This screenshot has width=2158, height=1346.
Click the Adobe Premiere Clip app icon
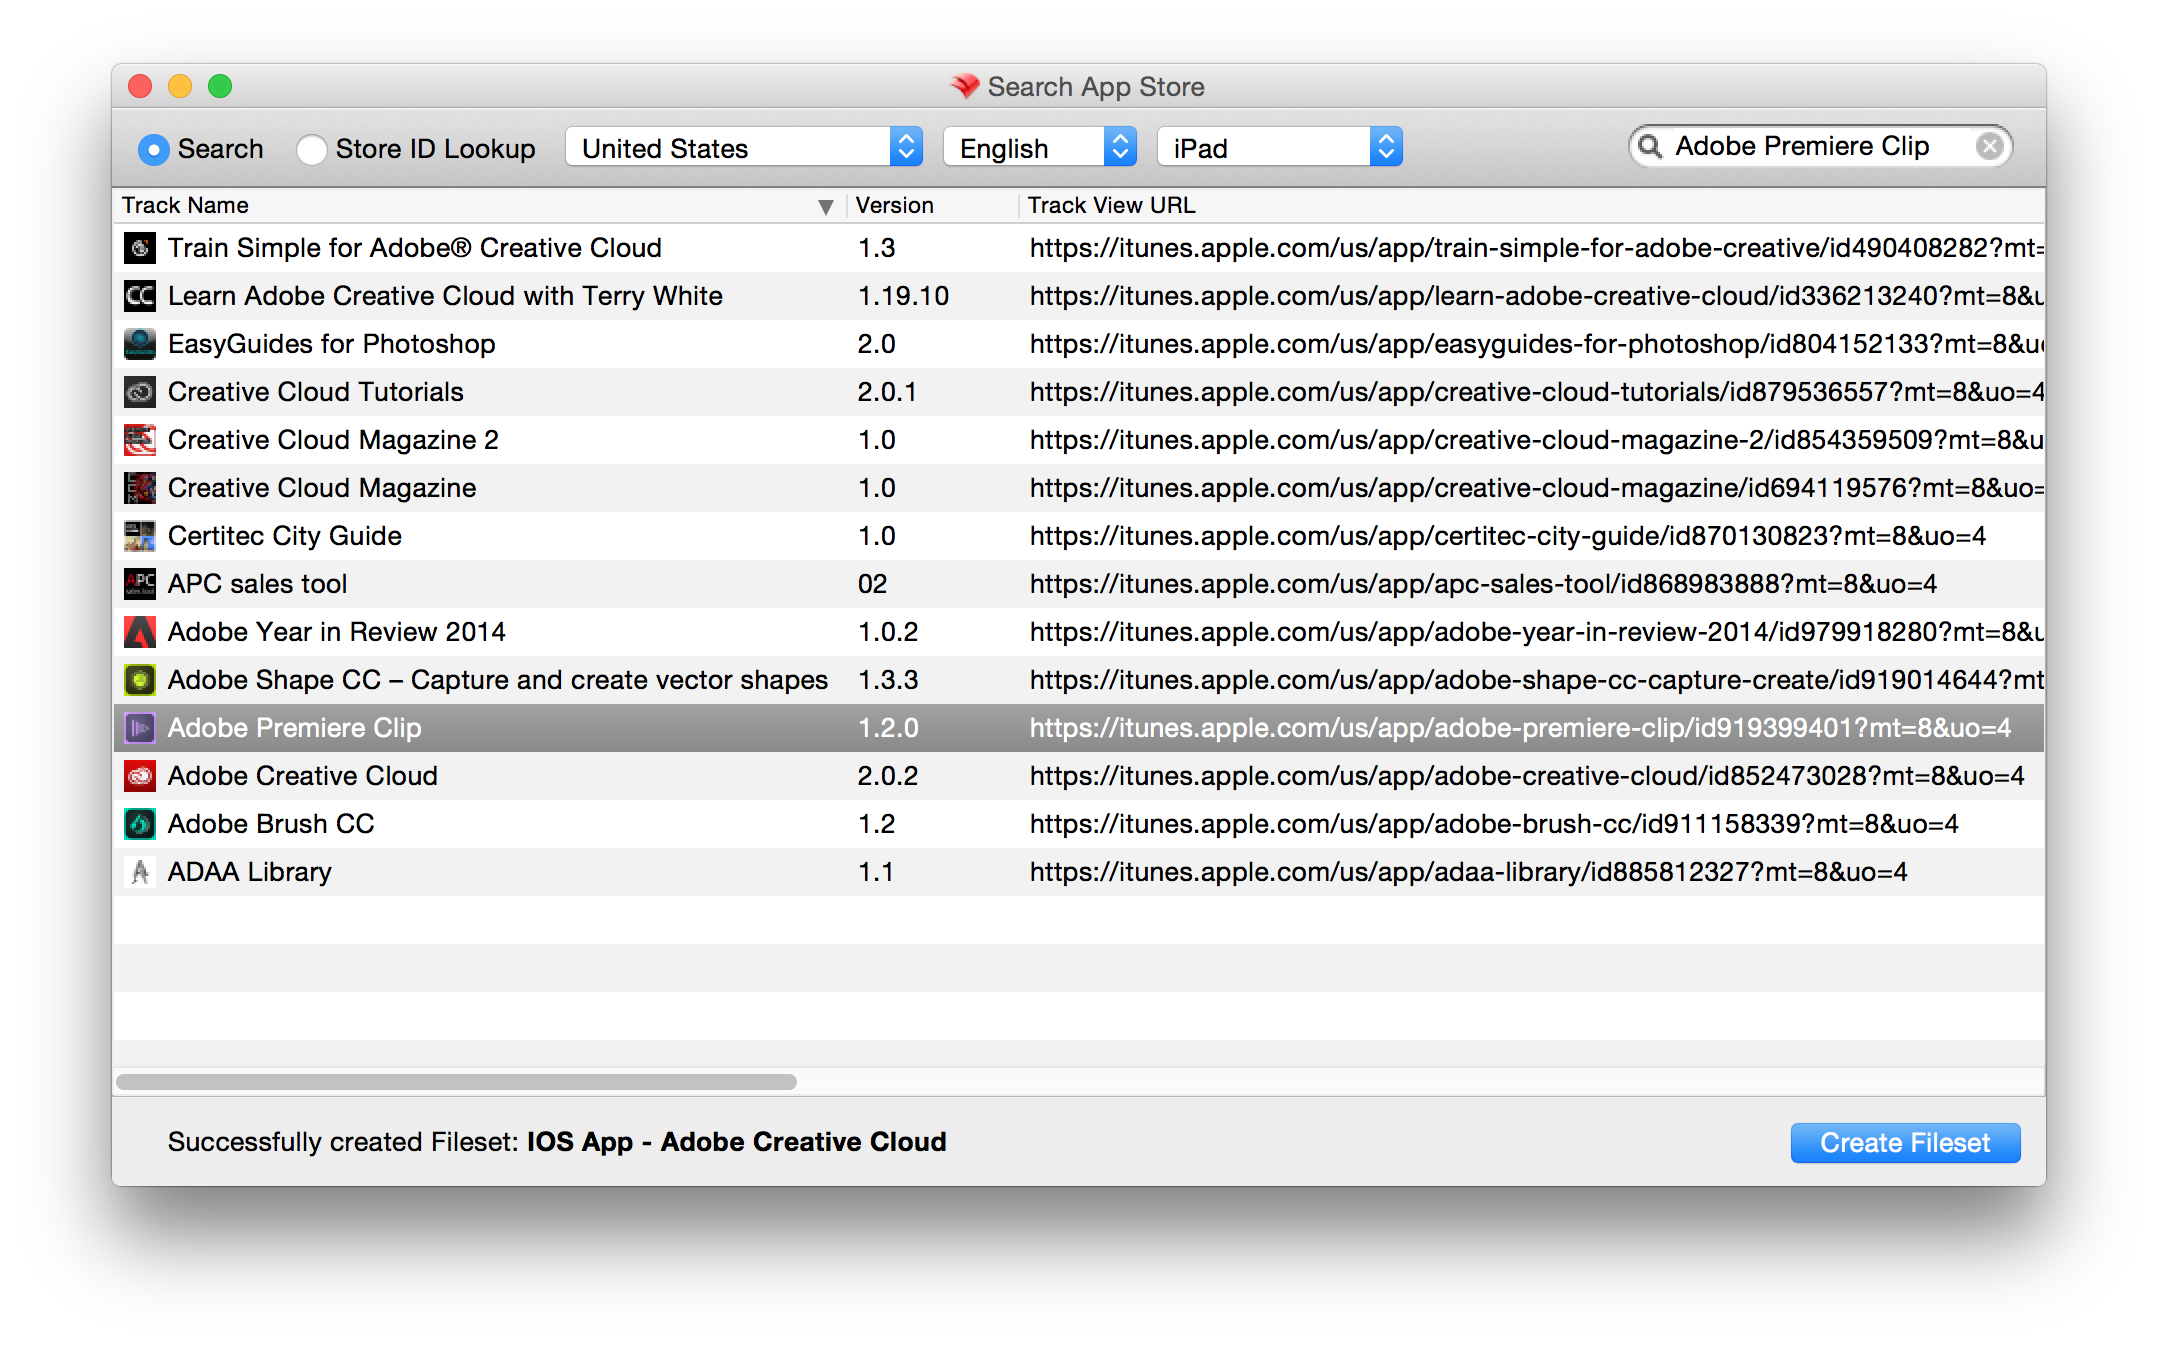pyautogui.click(x=140, y=728)
